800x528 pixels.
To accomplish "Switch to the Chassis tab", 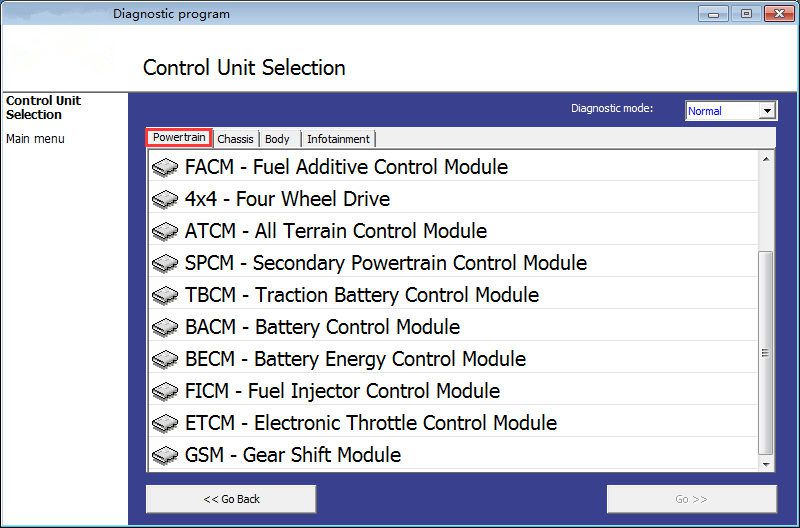I will point(235,139).
